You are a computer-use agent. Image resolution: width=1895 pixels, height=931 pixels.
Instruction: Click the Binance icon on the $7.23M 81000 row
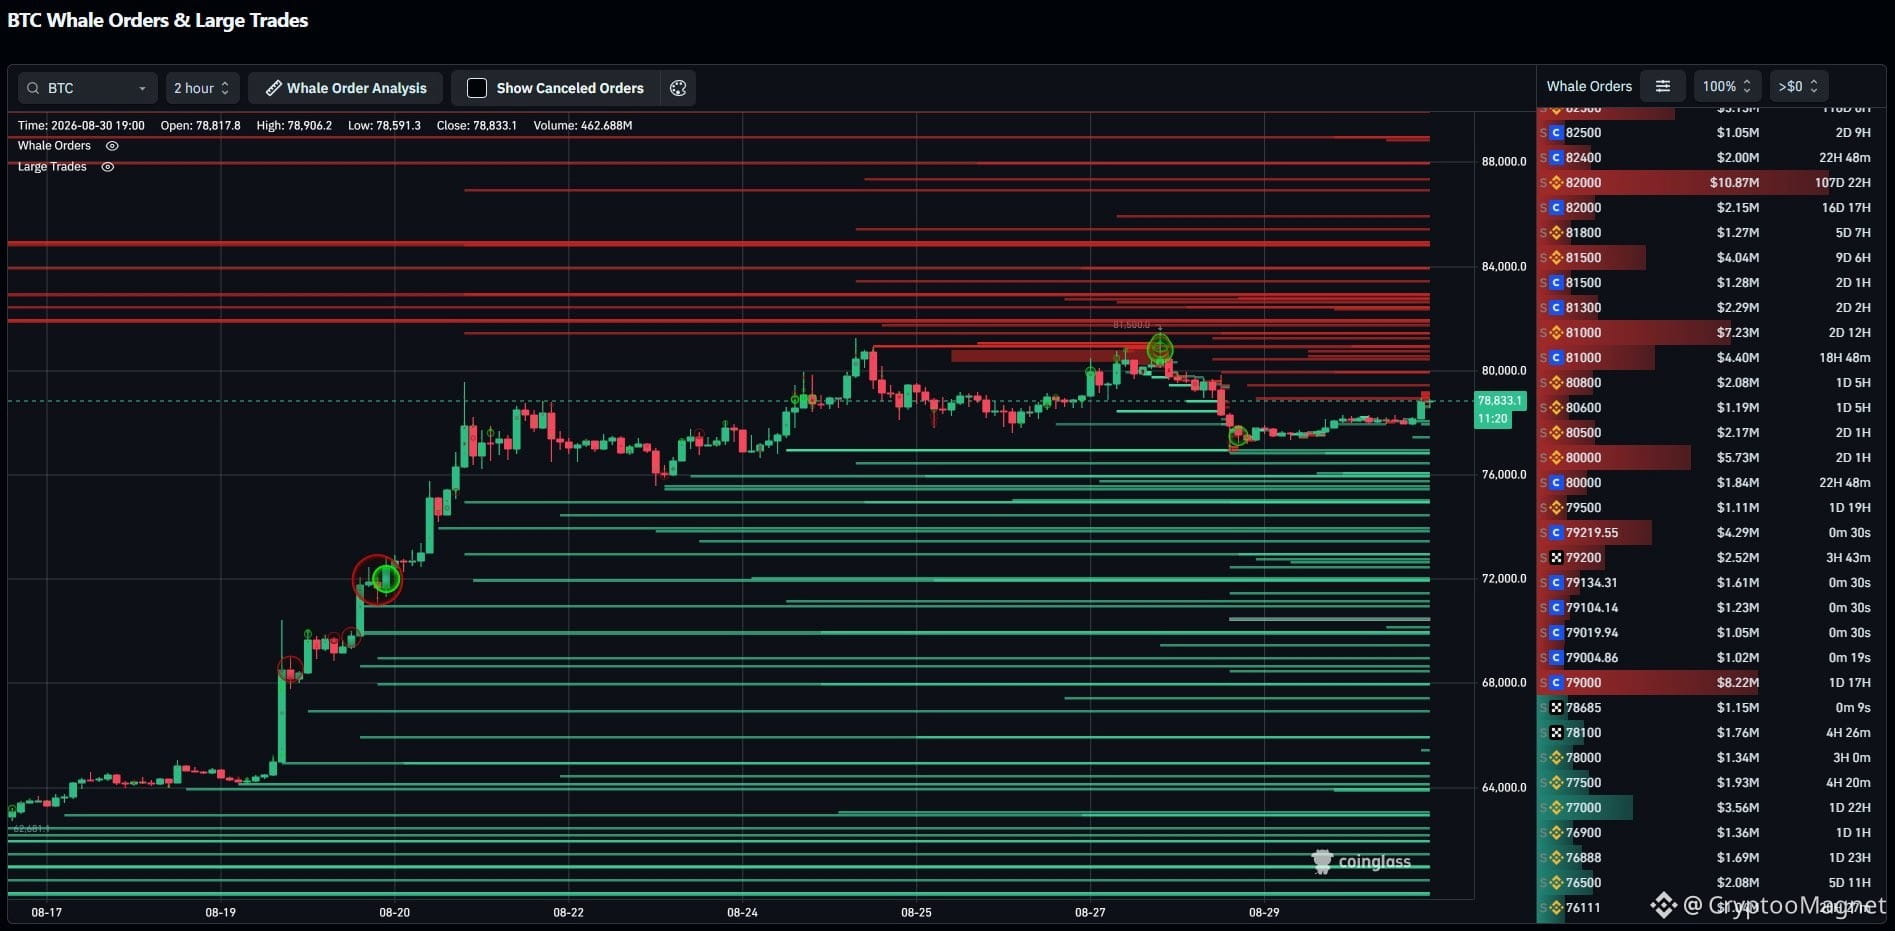point(1556,333)
